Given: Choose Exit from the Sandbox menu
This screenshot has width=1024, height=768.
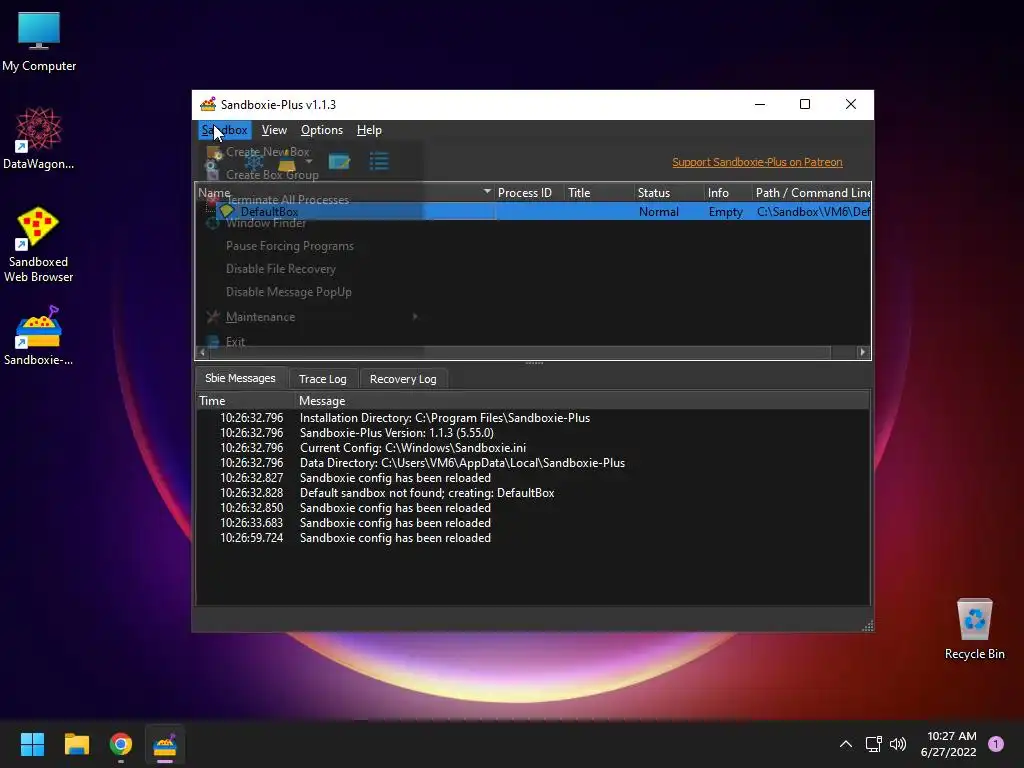Looking at the screenshot, I should [235, 342].
